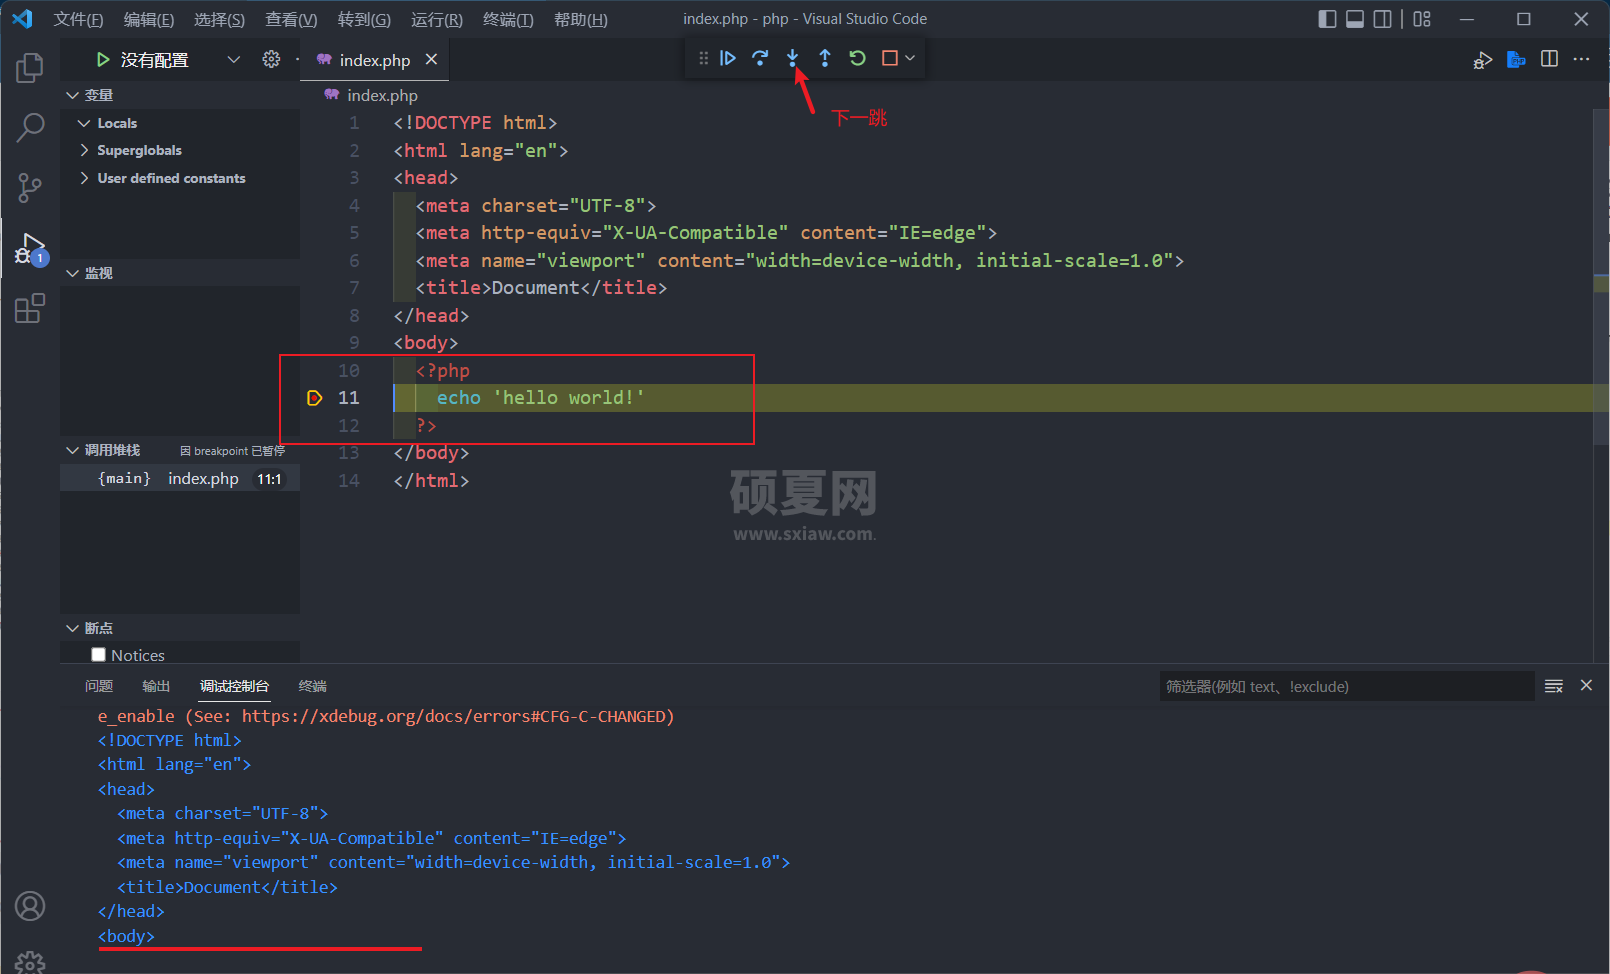Open the Manage gear at bottom left

click(x=30, y=962)
